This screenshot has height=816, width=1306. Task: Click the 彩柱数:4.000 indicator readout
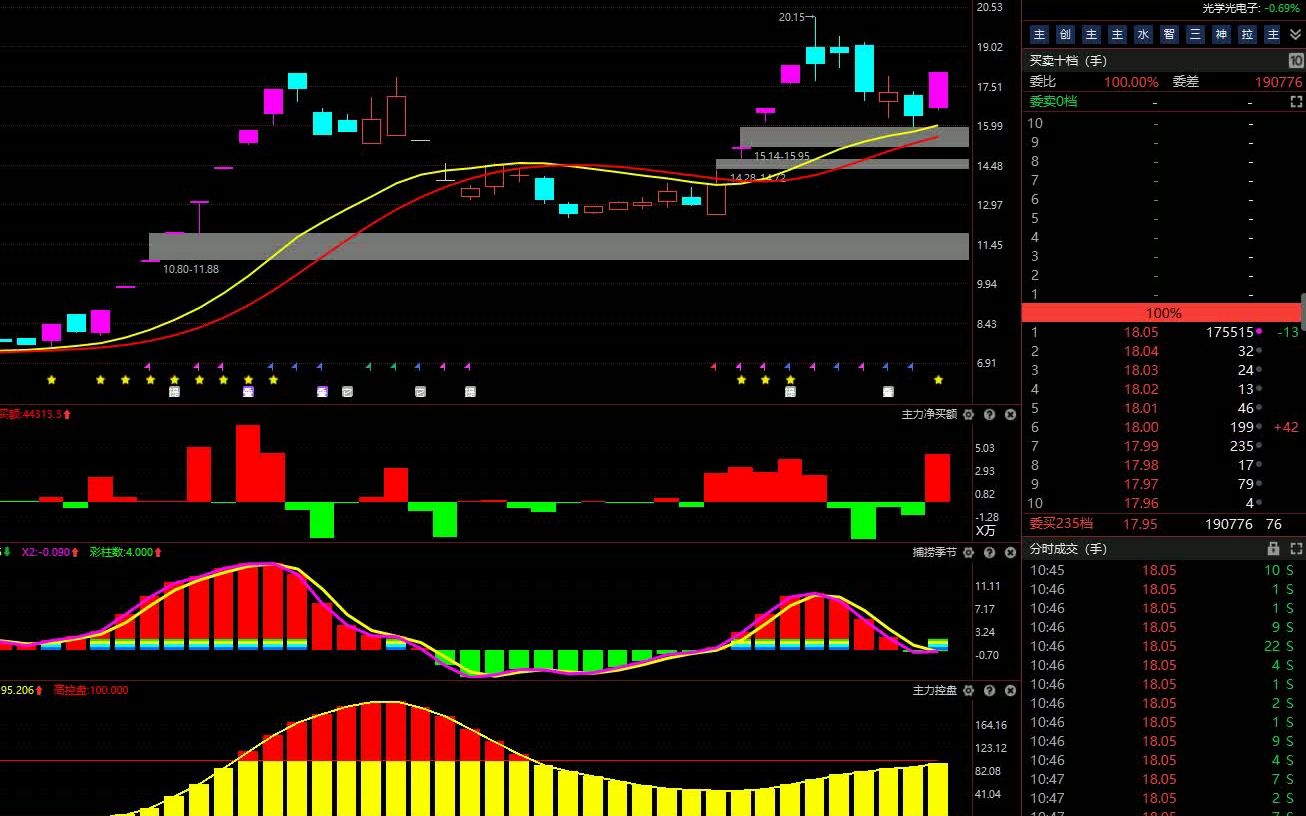(x=126, y=552)
